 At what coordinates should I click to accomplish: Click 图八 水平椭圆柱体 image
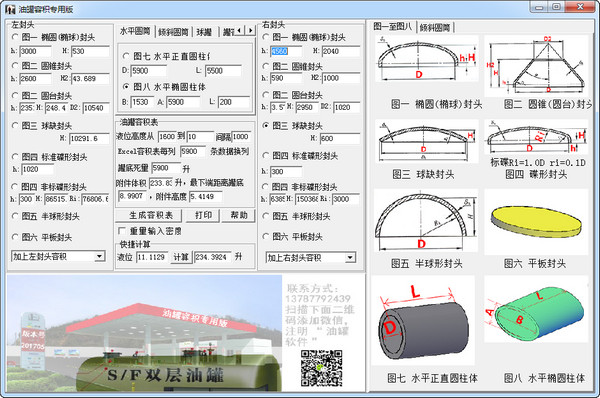click(x=536, y=309)
